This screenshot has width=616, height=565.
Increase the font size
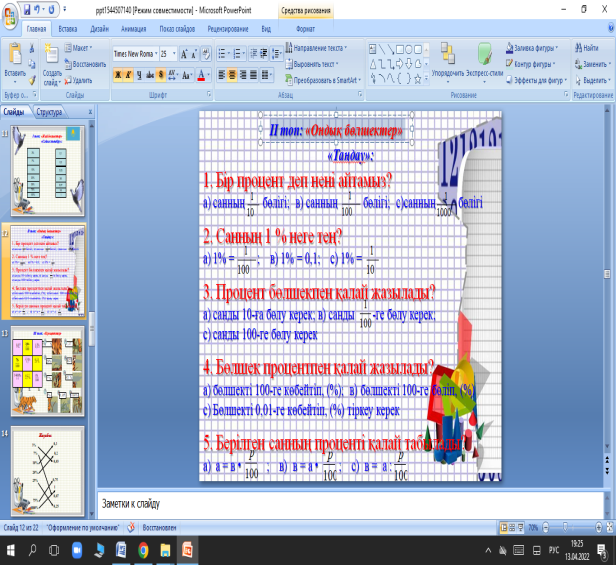[x=184, y=54]
